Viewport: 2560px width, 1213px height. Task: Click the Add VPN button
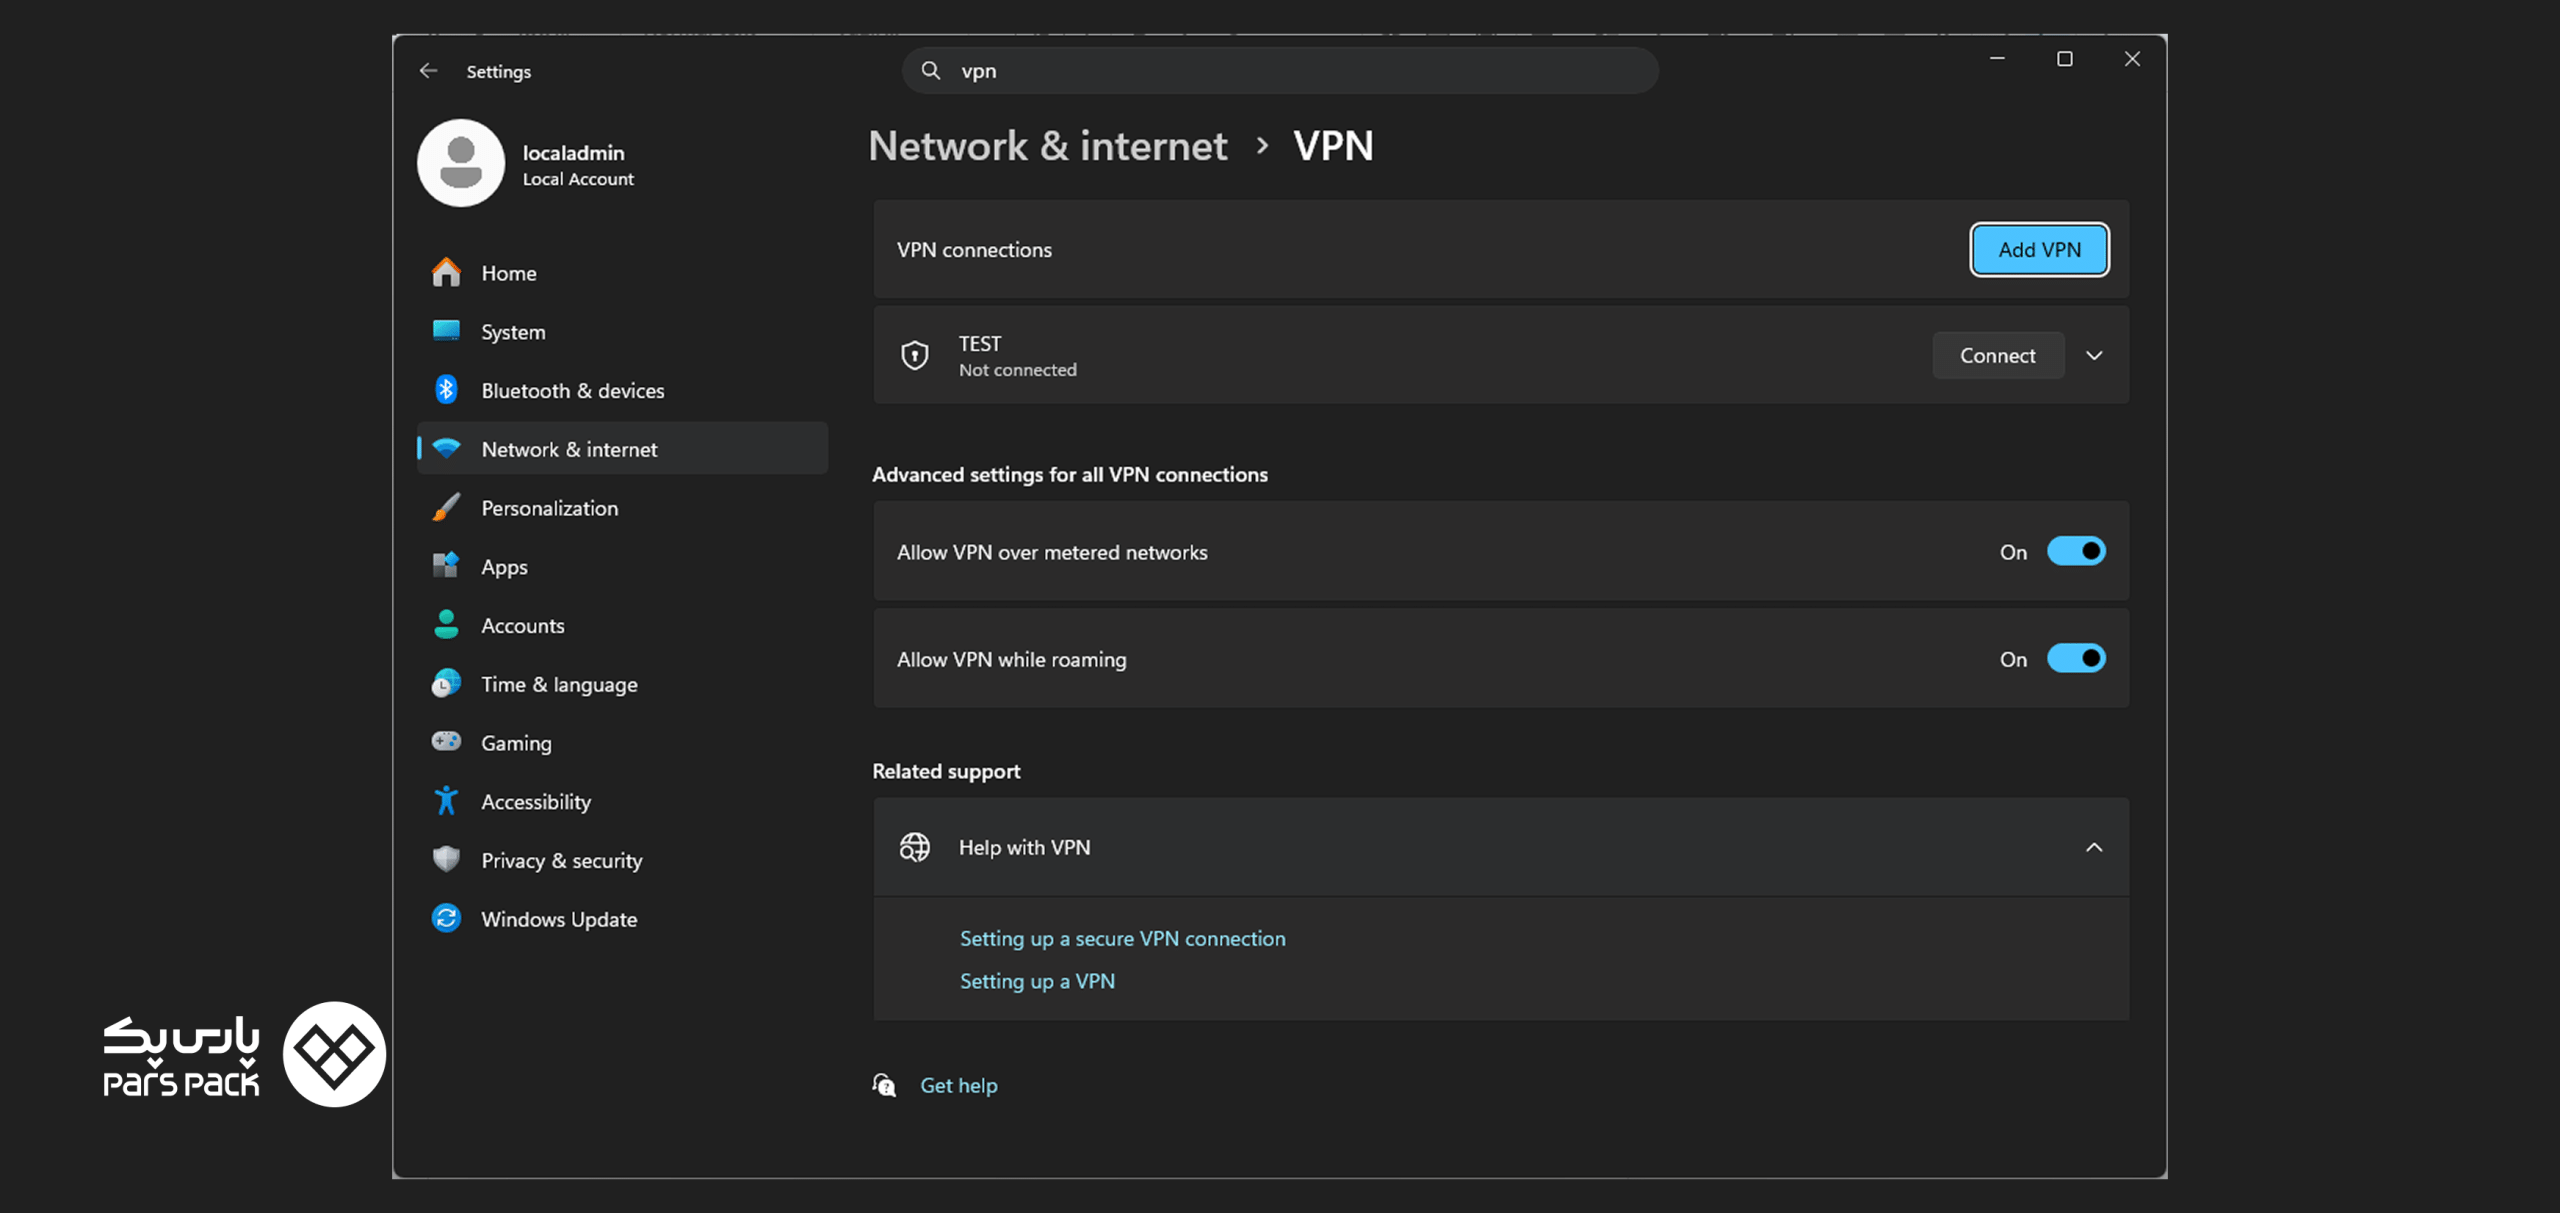tap(2039, 250)
